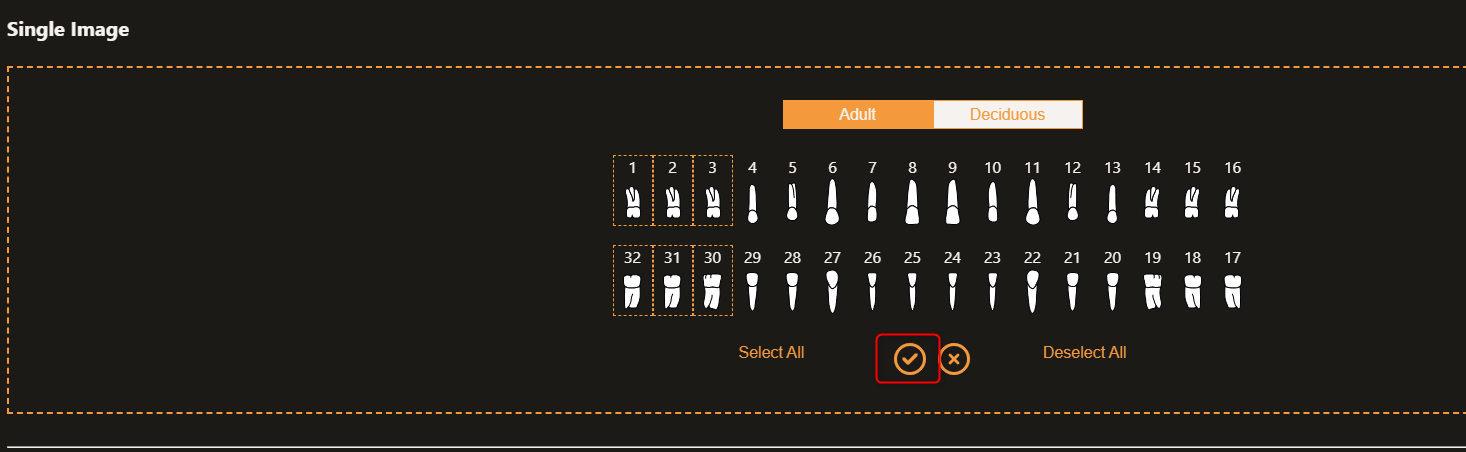Click tooth 28 premolar icon
Screen dimensions: 1466x452
[792, 291]
